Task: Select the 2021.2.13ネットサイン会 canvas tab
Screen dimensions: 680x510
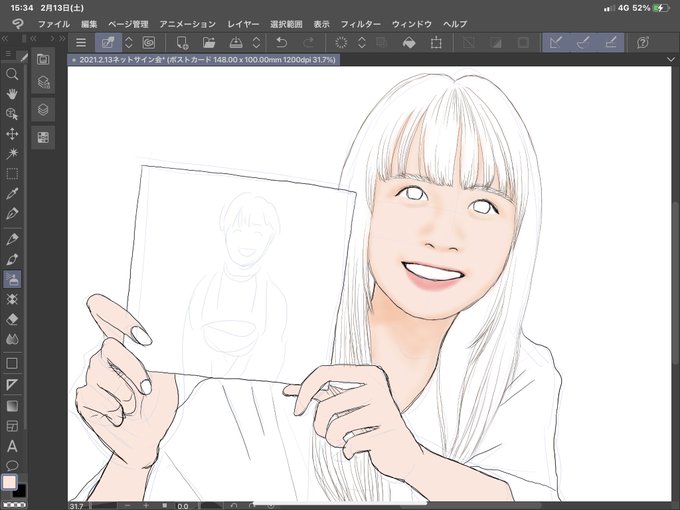Action: [204, 59]
